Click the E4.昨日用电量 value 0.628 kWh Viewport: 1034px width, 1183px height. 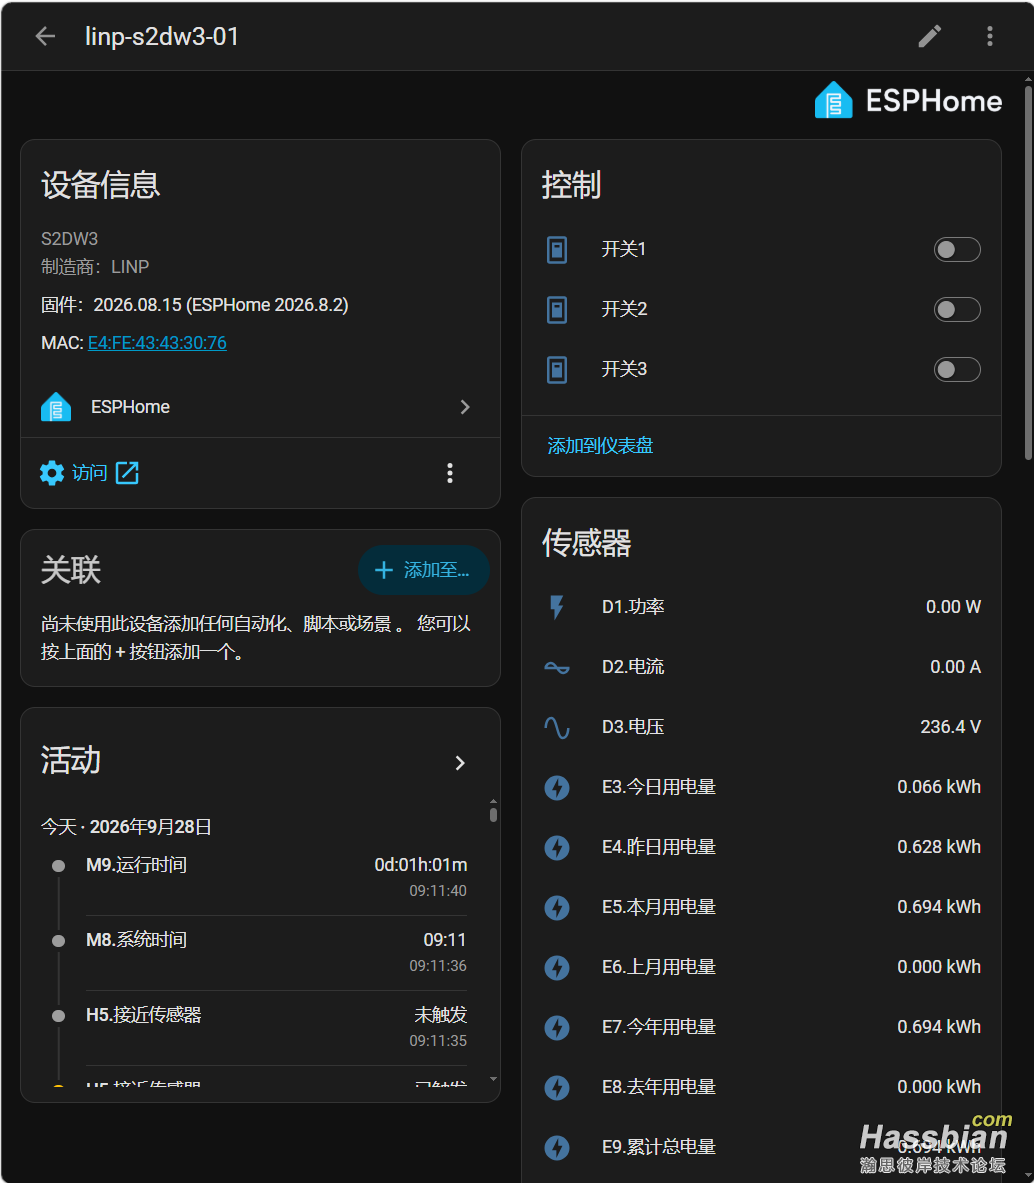939,847
